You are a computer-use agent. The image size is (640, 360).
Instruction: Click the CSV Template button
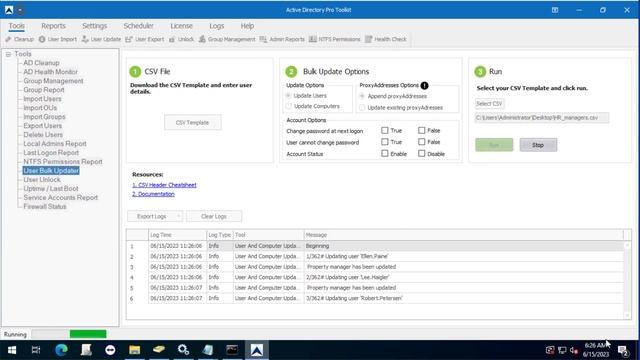192,122
